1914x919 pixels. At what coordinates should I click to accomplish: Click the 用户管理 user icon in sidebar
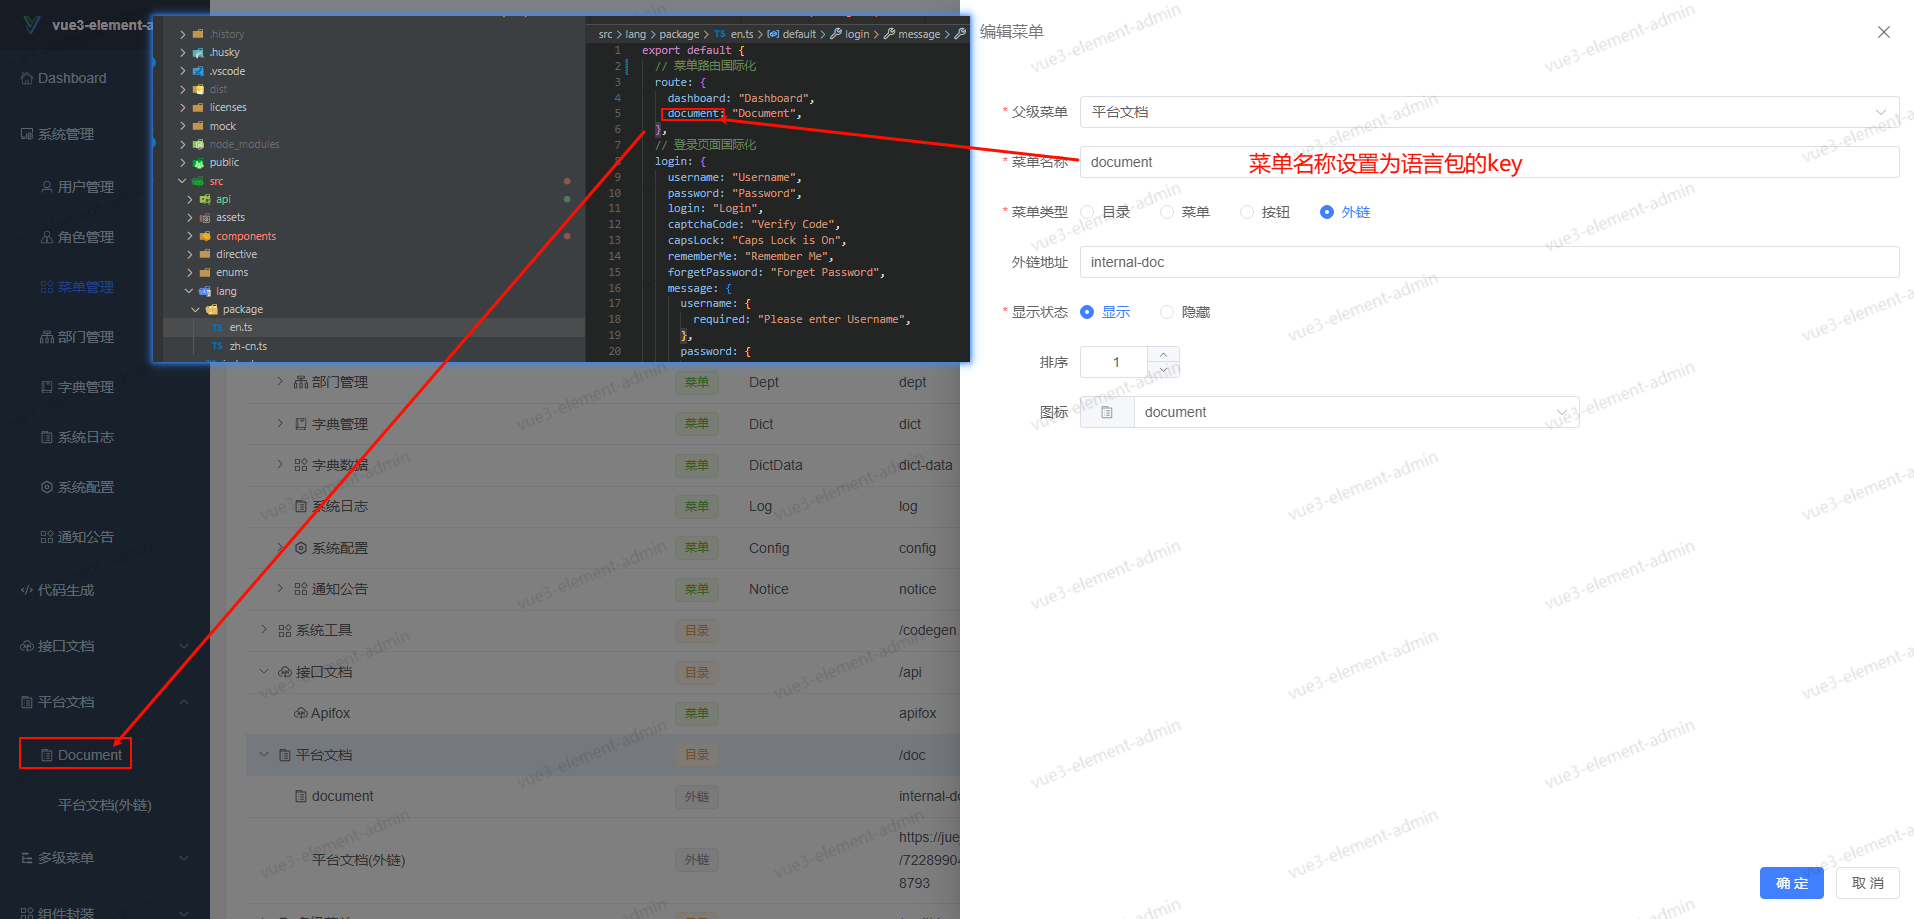coord(47,187)
